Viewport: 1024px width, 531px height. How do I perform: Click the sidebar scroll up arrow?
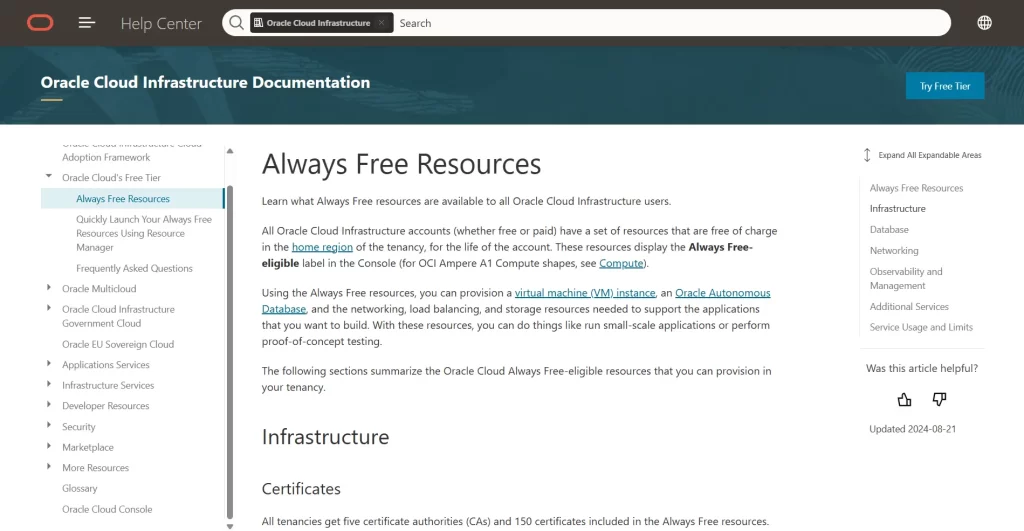click(230, 151)
